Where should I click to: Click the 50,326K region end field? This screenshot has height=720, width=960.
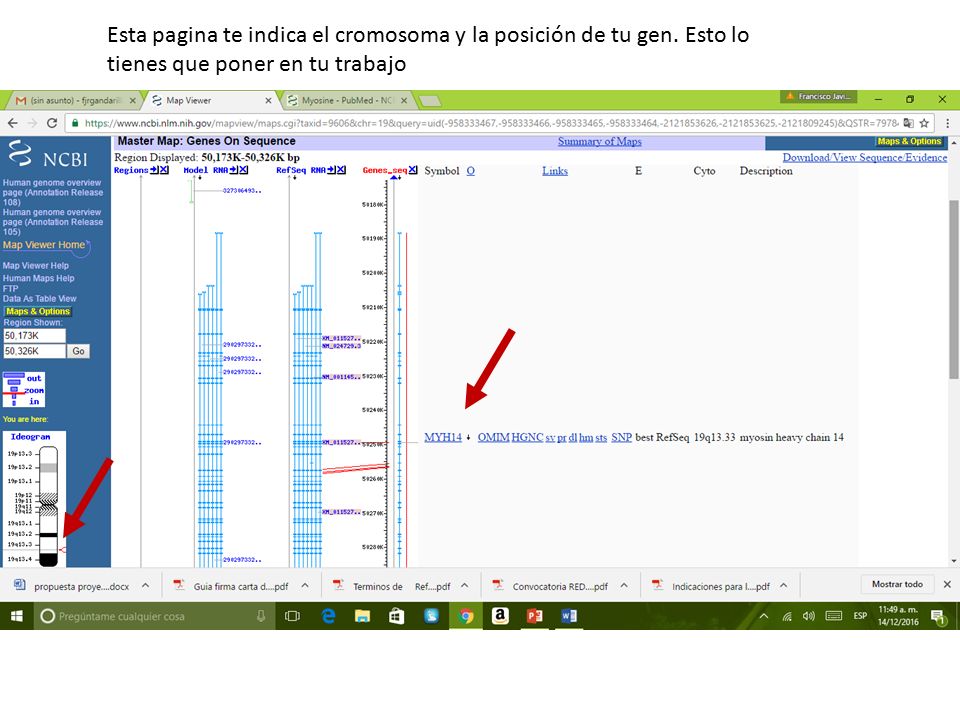tap(34, 351)
